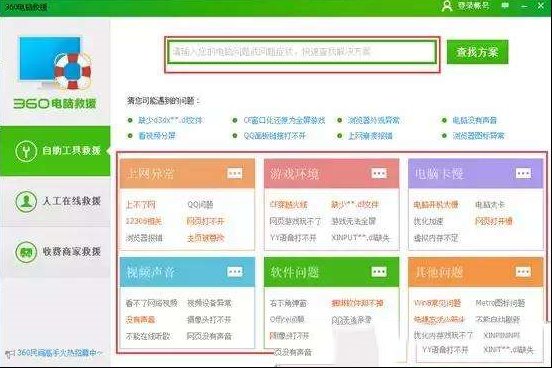
Task: Click 没有声音 in the 视频声音 card
Action: click(x=140, y=320)
